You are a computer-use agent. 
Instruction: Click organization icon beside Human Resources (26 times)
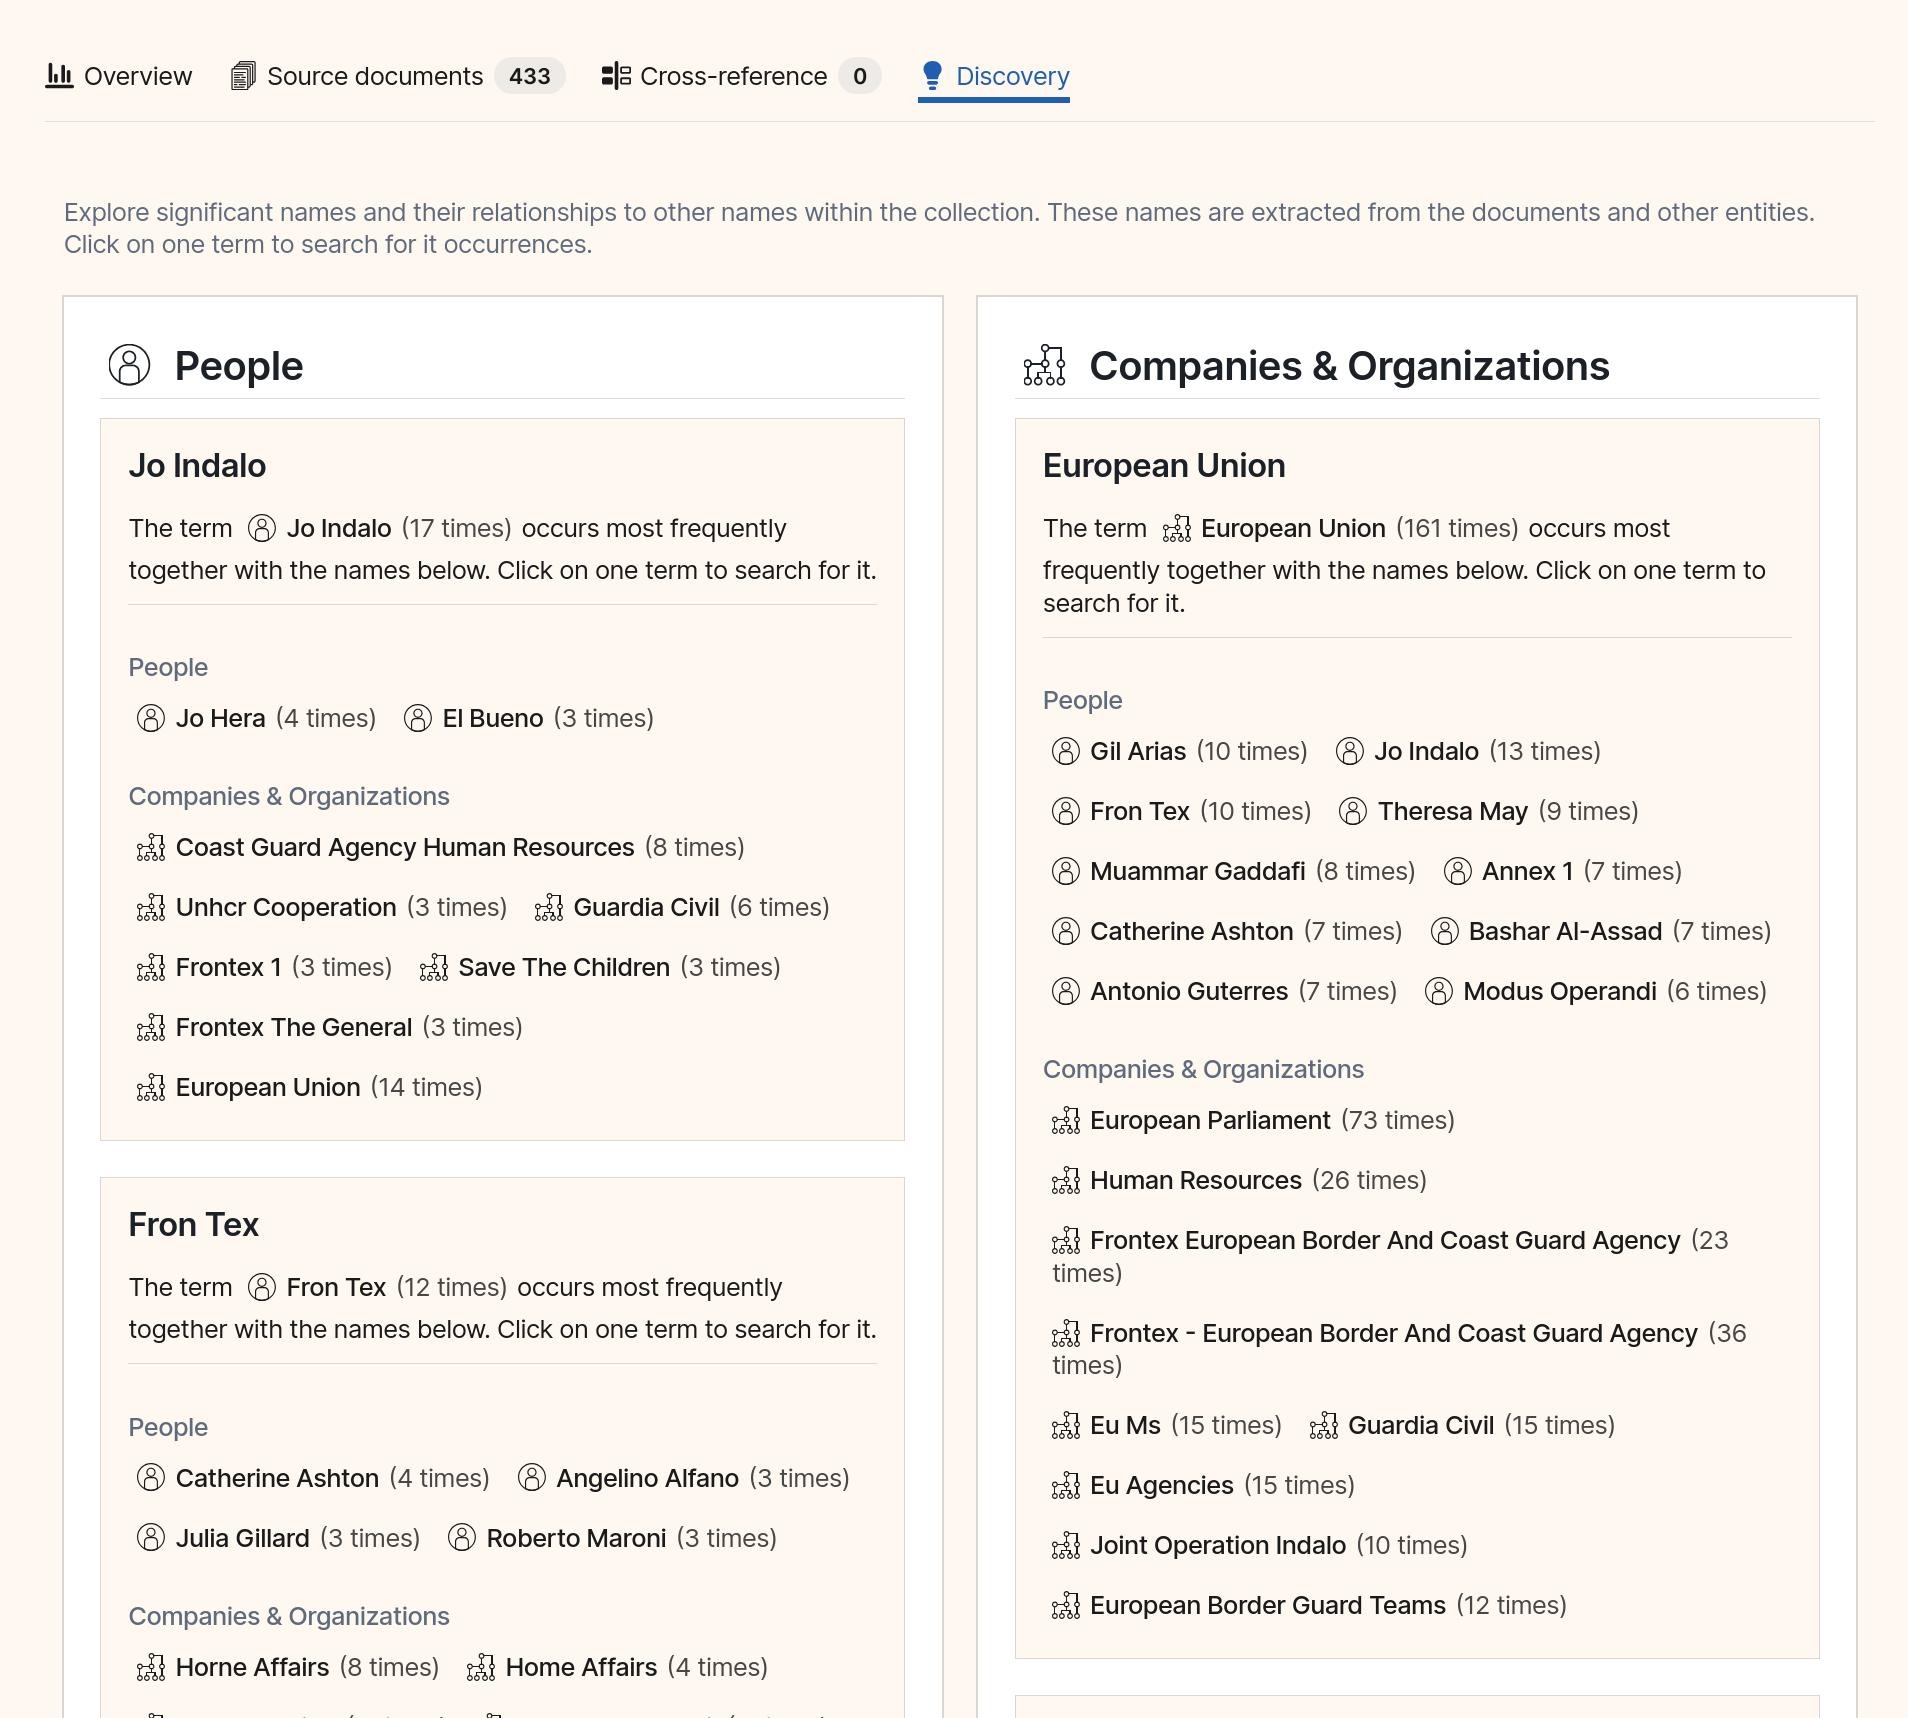pyautogui.click(x=1066, y=1180)
